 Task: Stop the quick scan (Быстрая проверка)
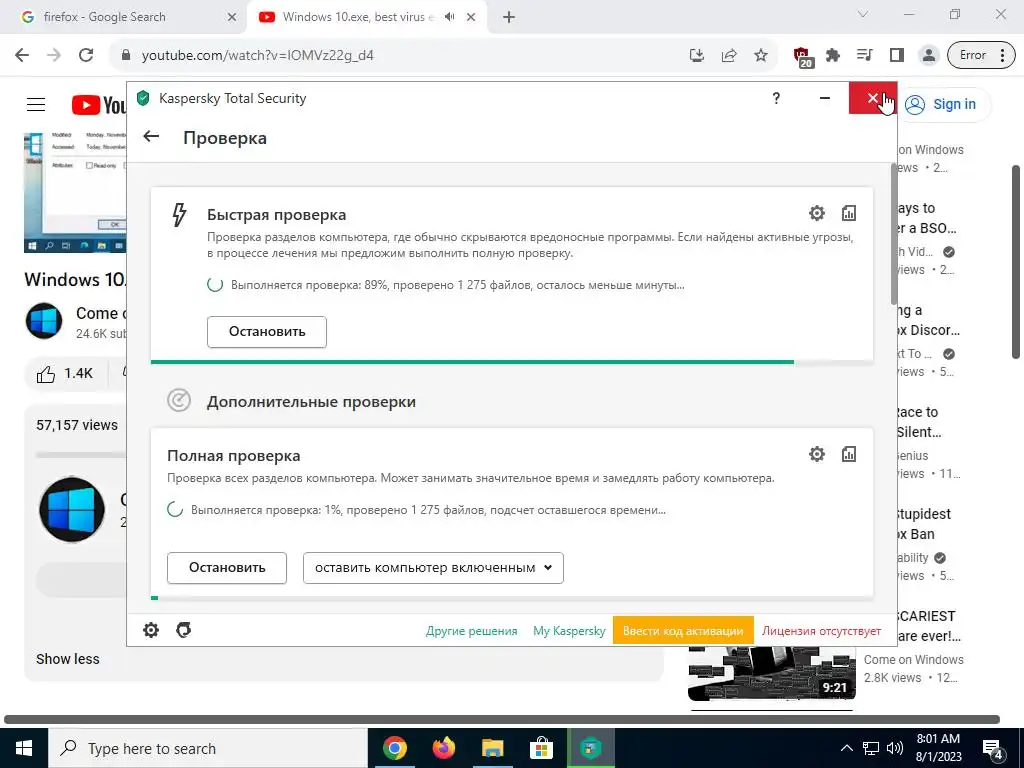(266, 332)
